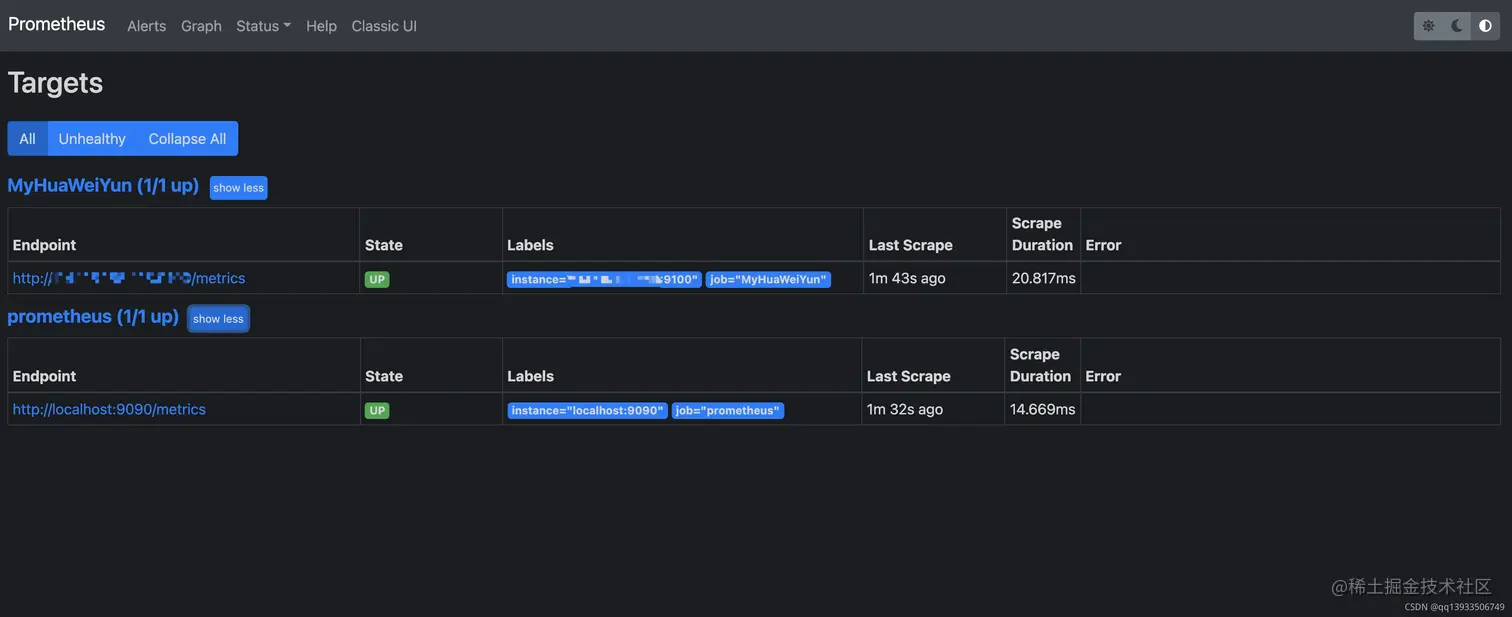Click the job="MyHuaWeiYun" label badge
1512x617 pixels.
tap(768, 279)
